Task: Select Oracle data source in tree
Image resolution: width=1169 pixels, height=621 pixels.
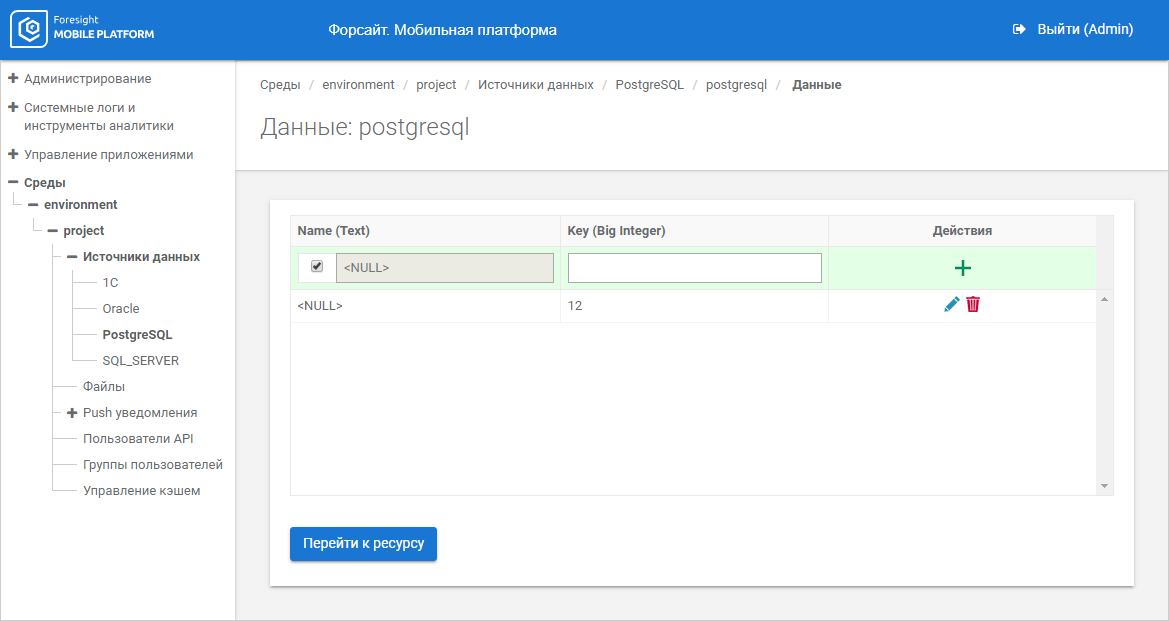Action: click(121, 309)
